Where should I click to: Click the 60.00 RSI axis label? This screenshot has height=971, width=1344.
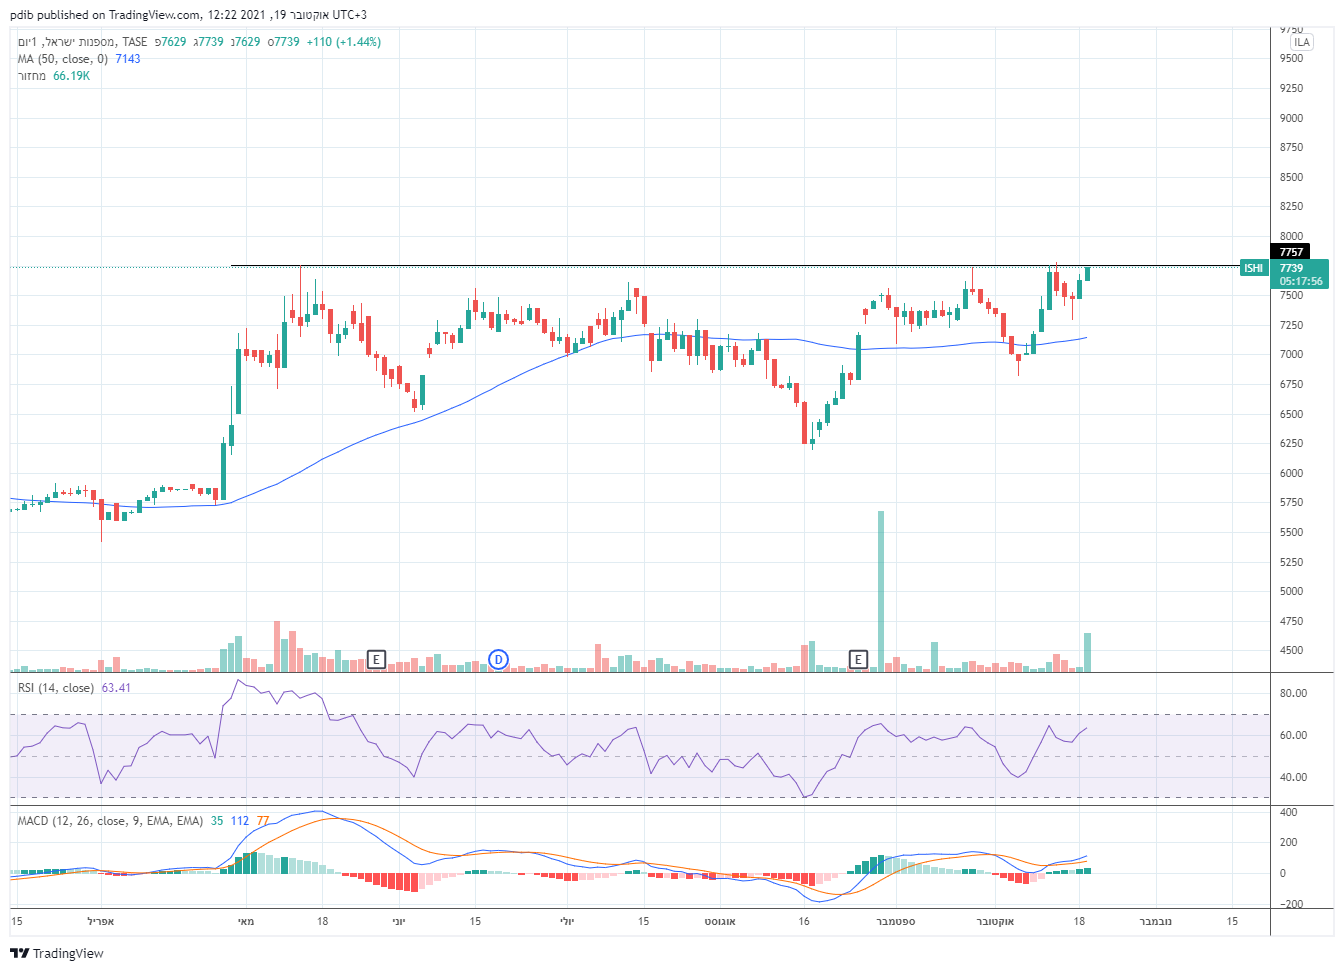(x=1294, y=735)
